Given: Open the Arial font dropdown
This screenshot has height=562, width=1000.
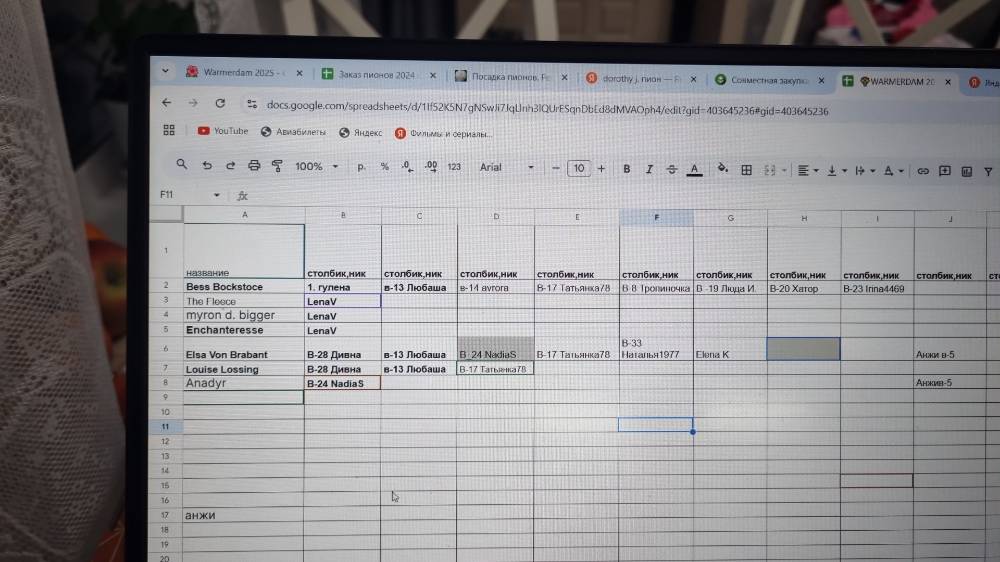Looking at the screenshot, I should [x=506, y=168].
